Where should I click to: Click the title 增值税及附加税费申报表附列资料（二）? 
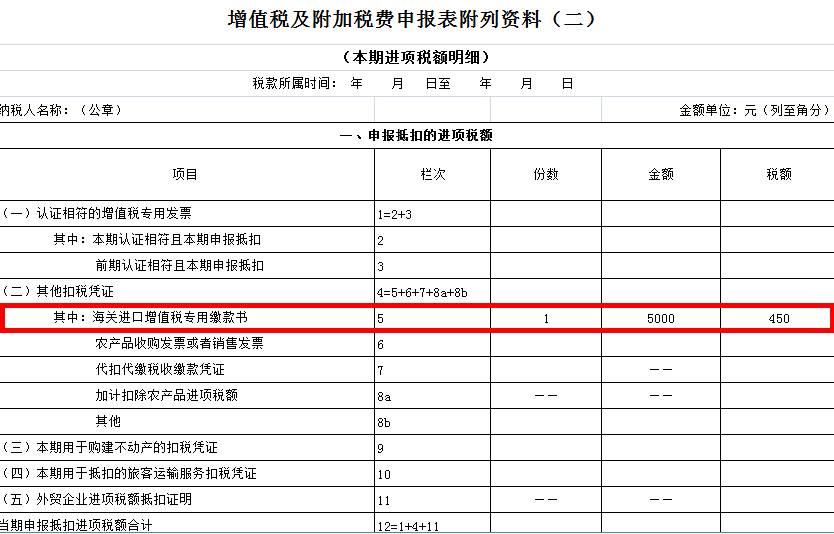[x=412, y=19]
